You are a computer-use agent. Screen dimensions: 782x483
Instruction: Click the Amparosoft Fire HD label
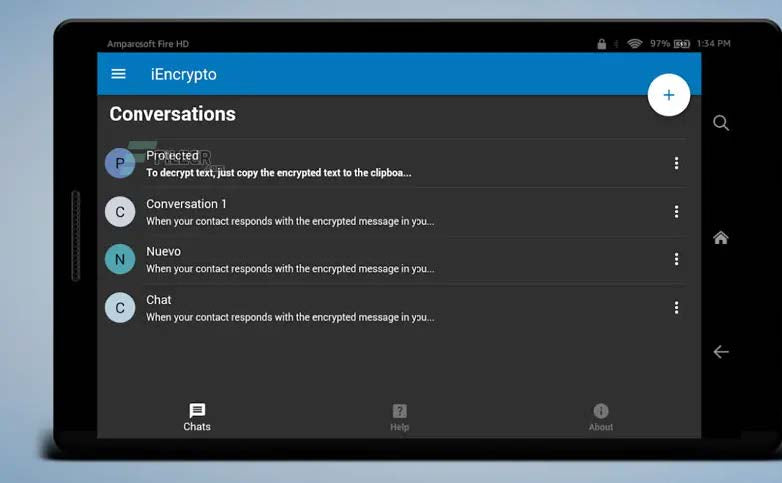tap(148, 44)
